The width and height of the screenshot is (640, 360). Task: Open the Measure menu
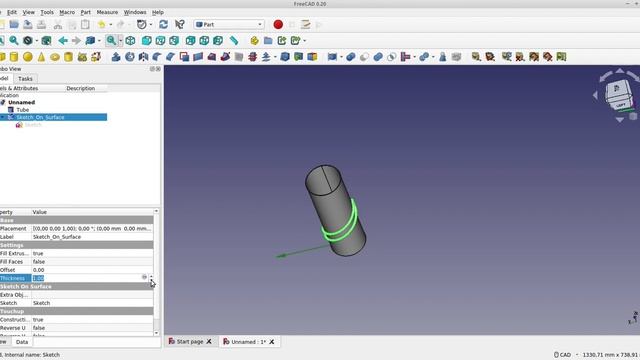(107, 12)
